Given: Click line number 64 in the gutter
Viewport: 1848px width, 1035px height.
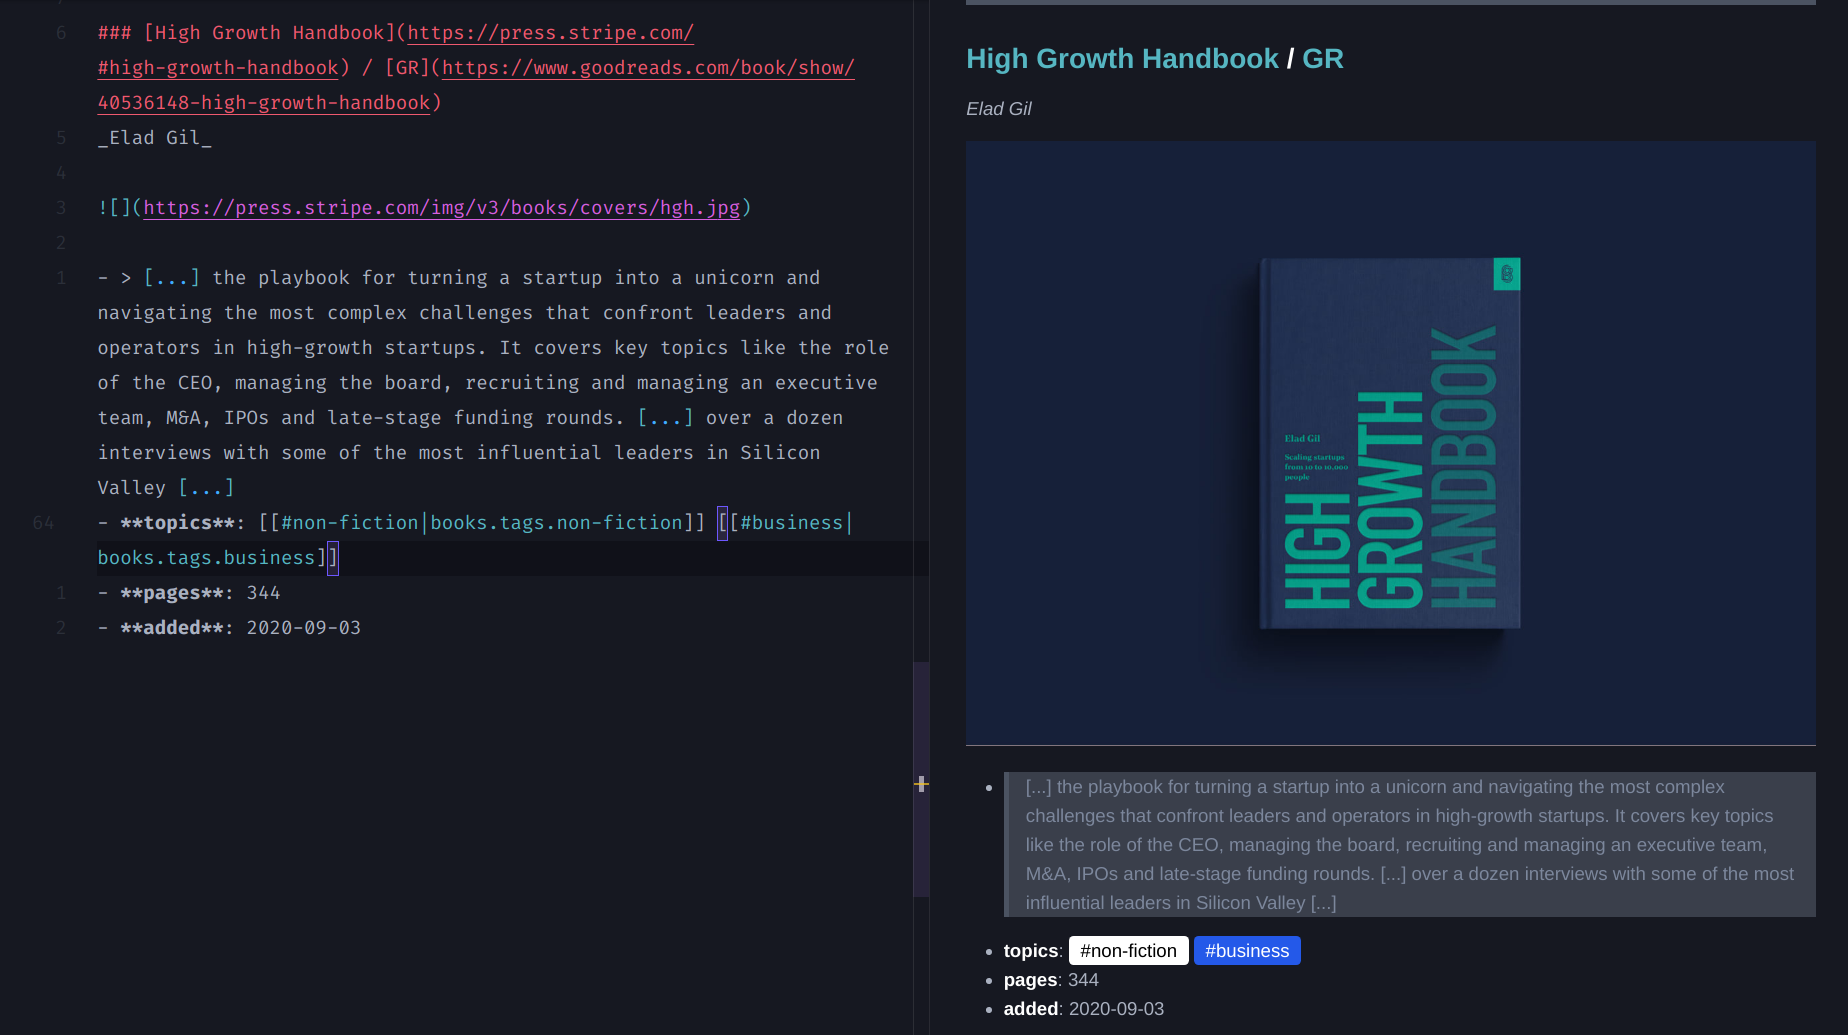Looking at the screenshot, I should coord(43,523).
